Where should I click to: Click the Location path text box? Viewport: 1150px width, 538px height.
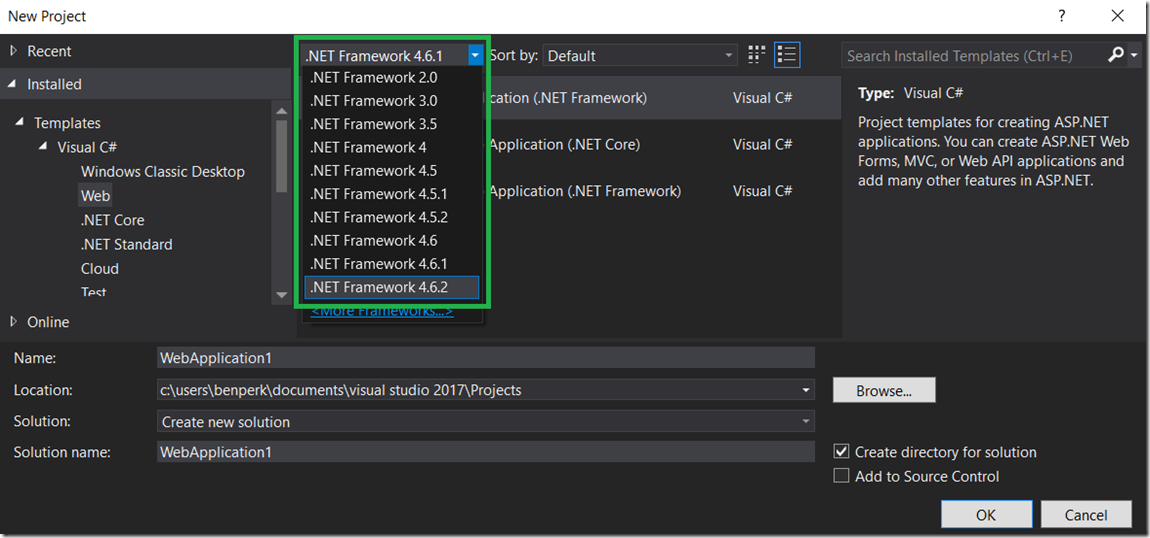(x=479, y=390)
